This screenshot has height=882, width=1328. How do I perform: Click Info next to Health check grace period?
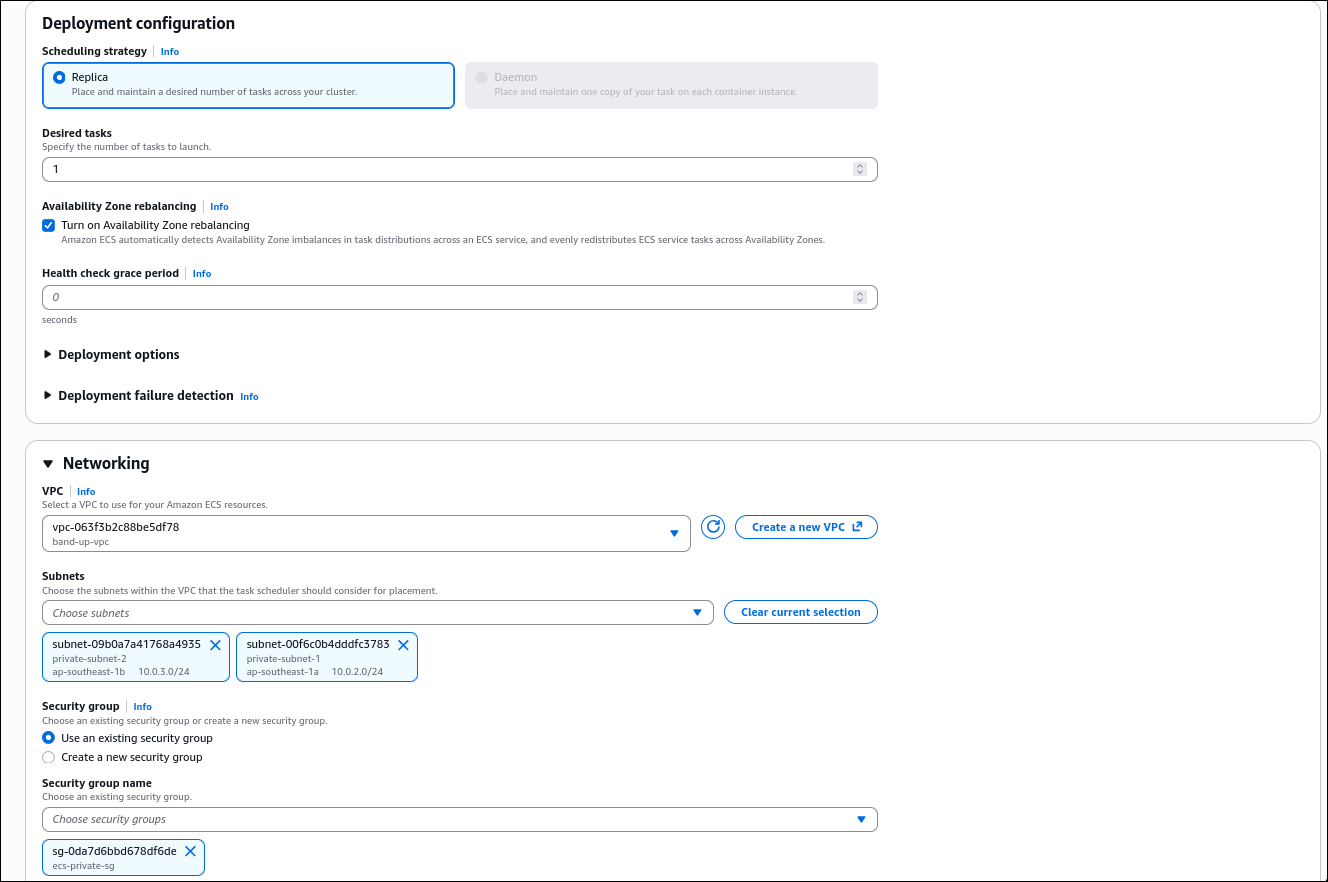[201, 273]
